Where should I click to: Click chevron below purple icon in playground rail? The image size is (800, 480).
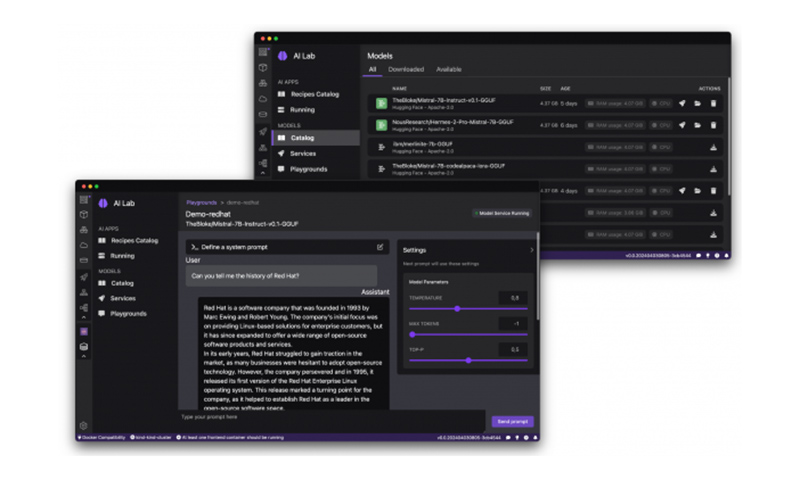[x=84, y=357]
